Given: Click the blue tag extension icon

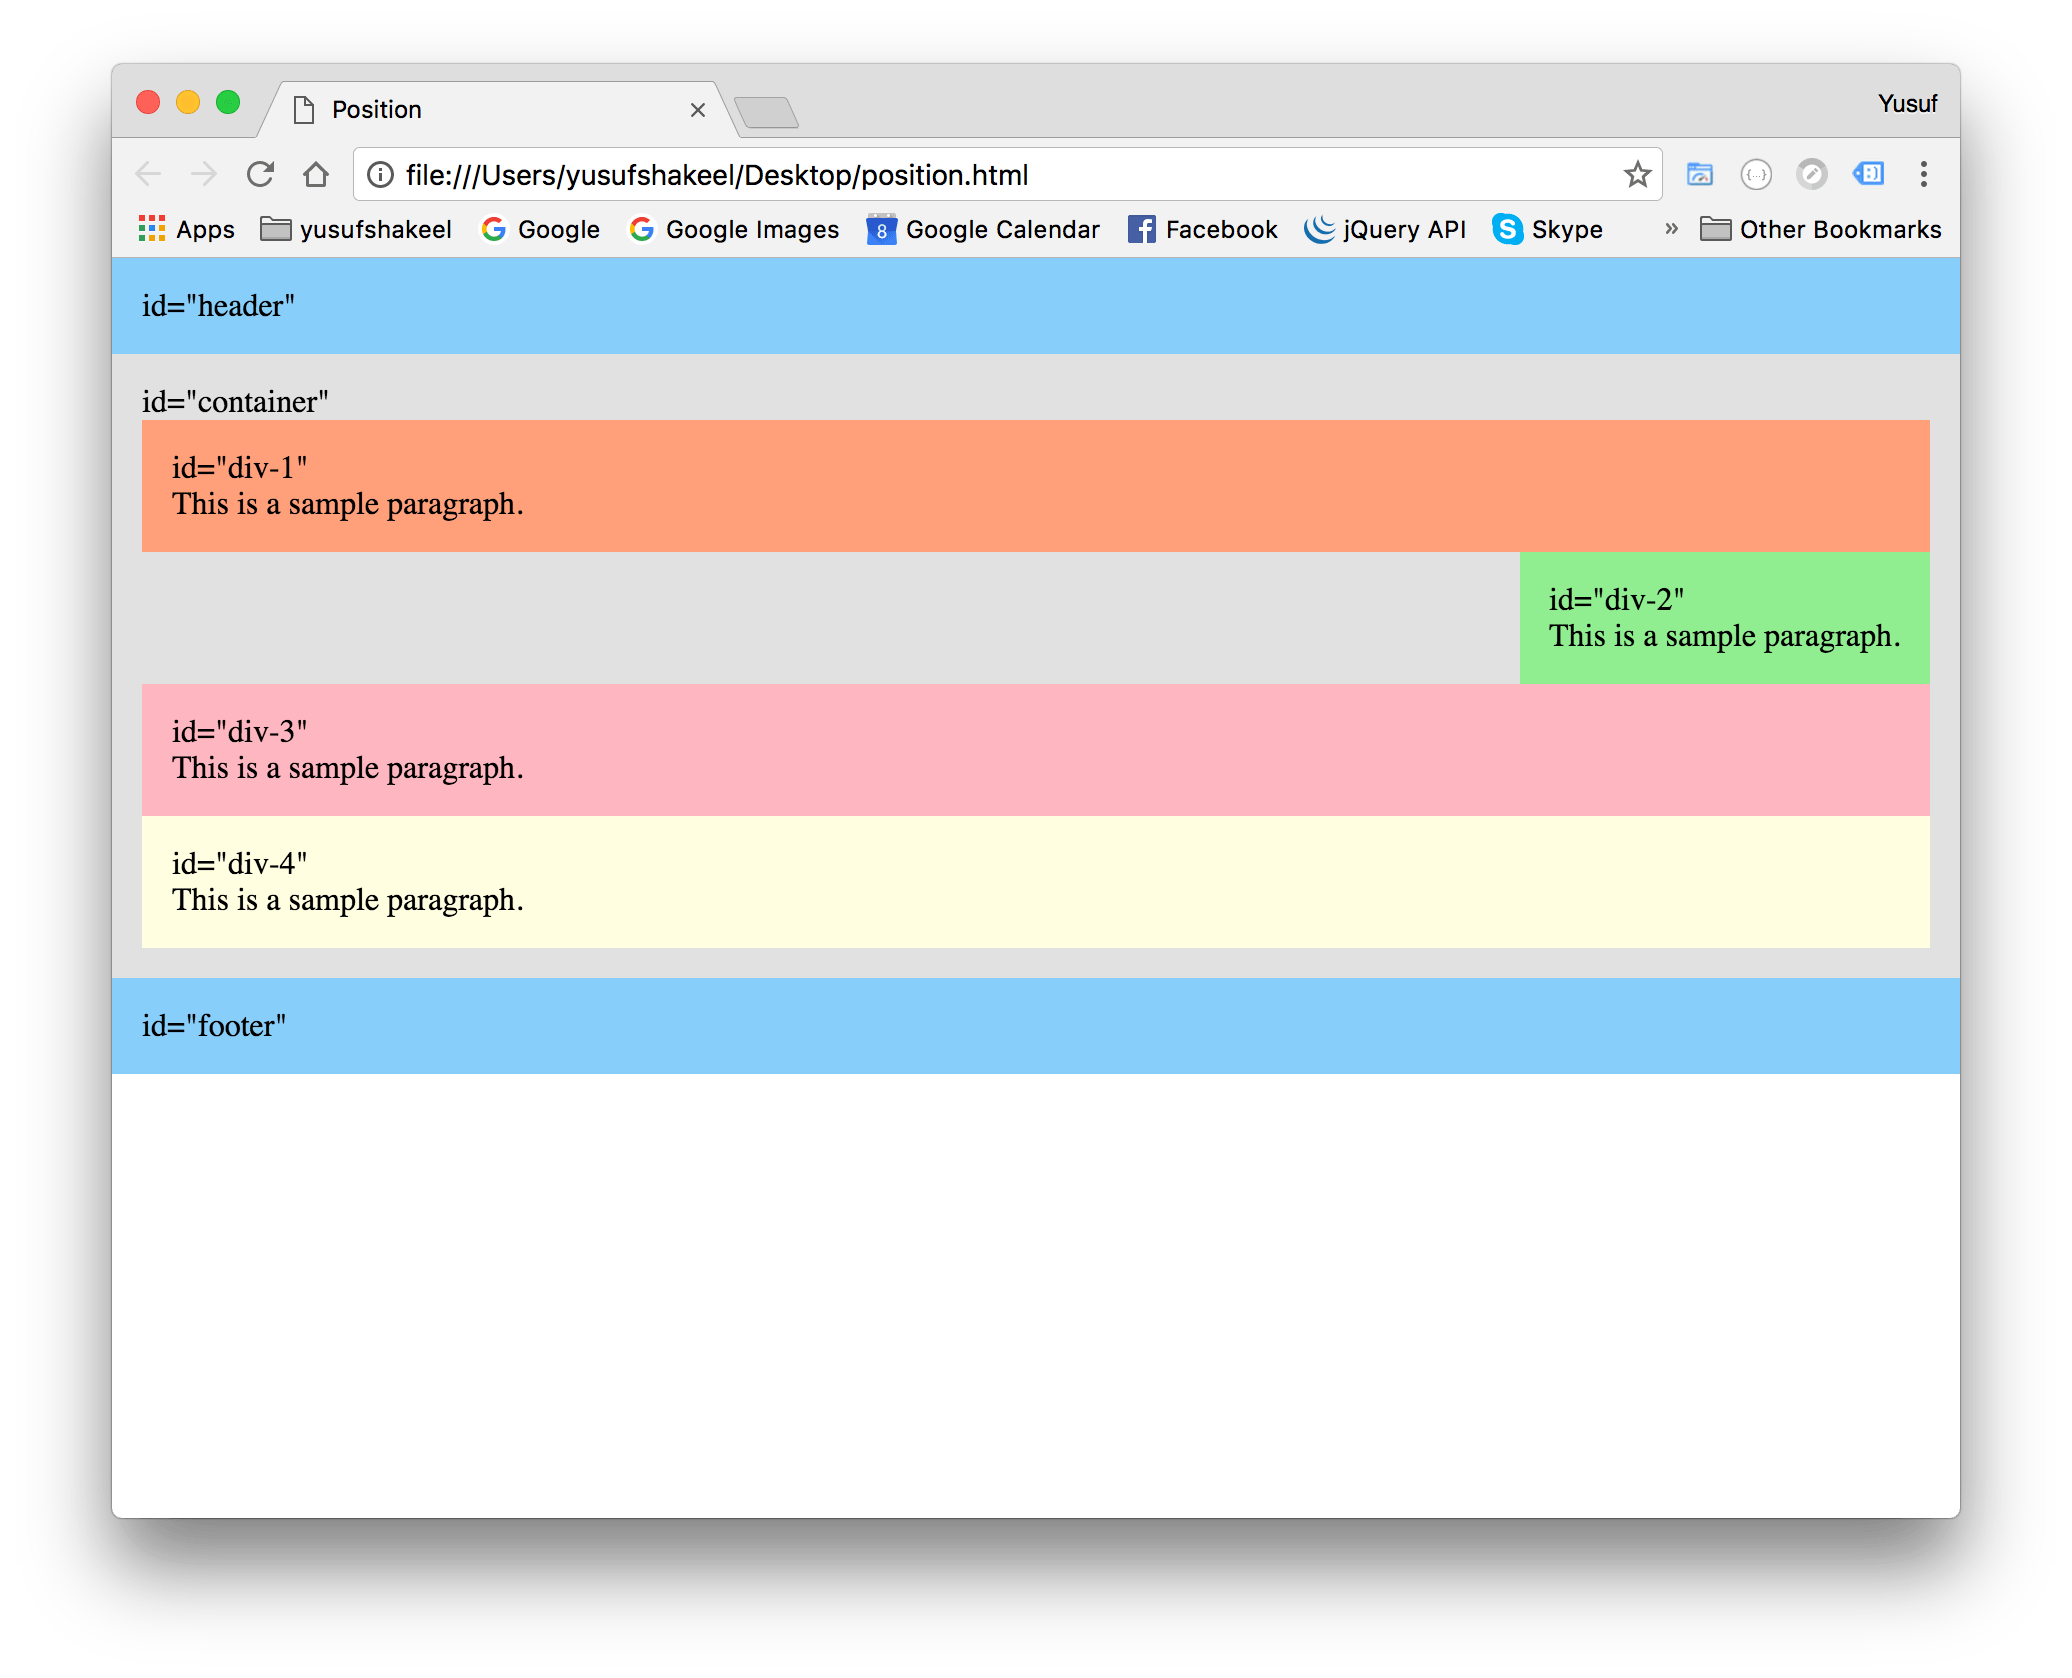Looking at the screenshot, I should (x=1868, y=175).
